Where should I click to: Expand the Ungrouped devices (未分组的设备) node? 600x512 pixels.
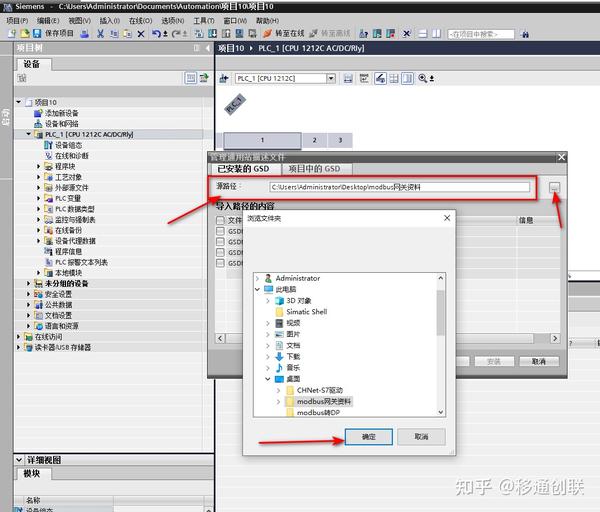(28, 284)
